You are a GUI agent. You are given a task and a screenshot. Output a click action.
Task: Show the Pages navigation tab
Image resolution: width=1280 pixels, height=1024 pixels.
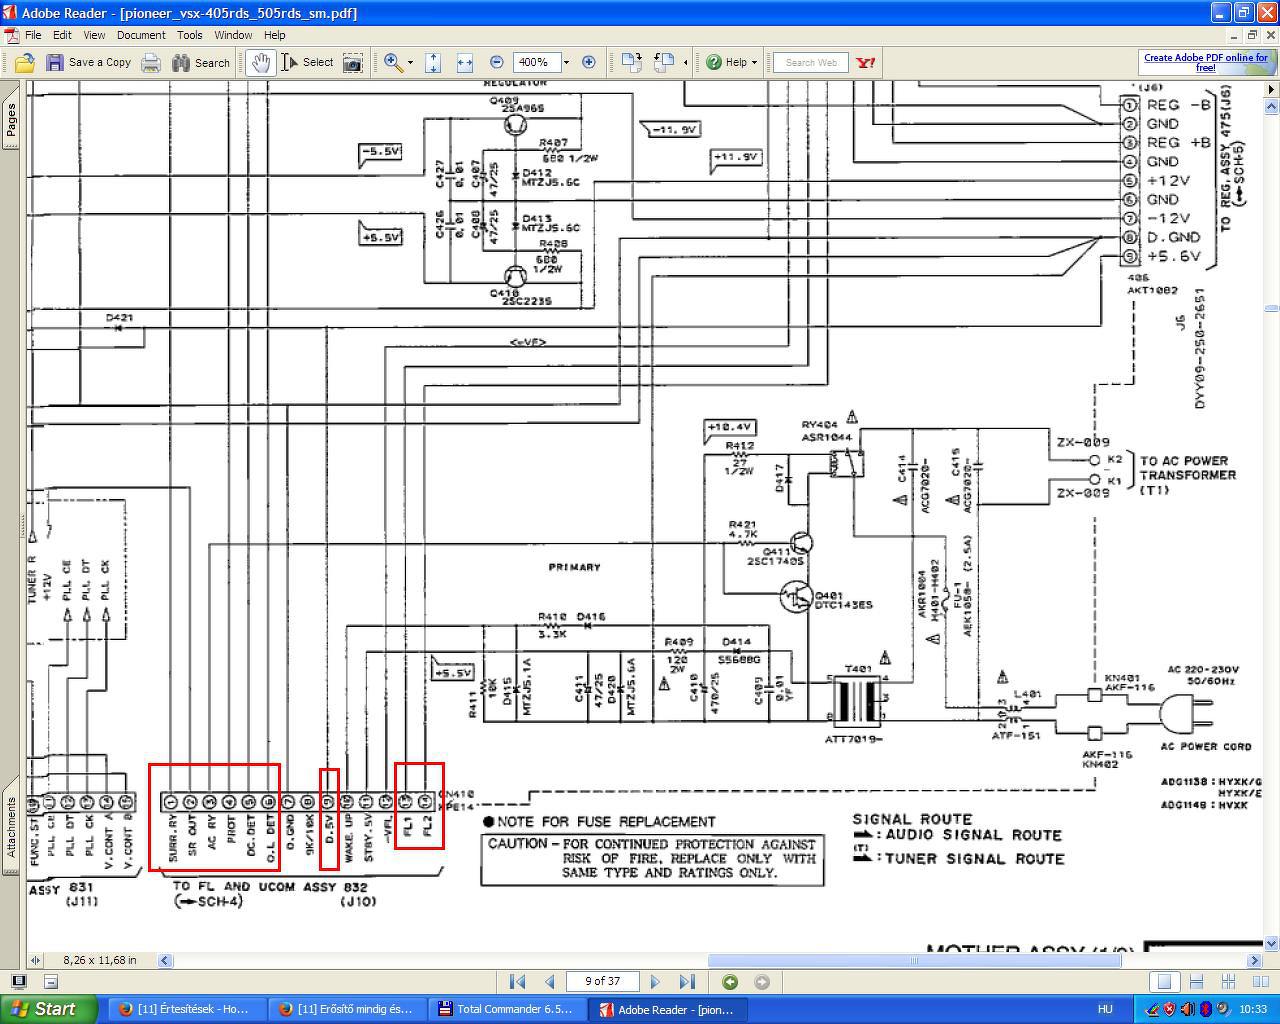pos(11,120)
